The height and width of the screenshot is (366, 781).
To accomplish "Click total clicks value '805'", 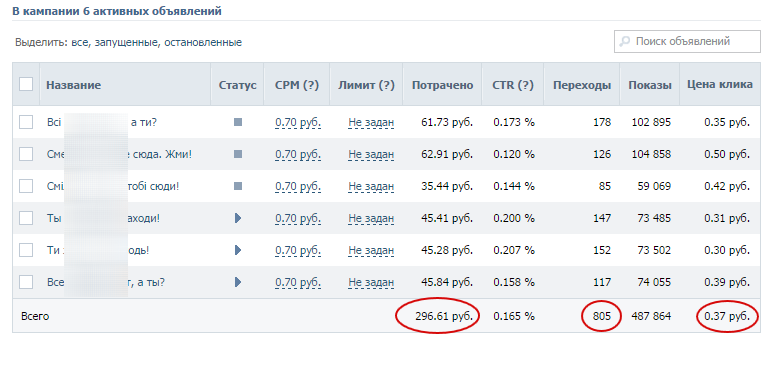I will pos(601,316).
